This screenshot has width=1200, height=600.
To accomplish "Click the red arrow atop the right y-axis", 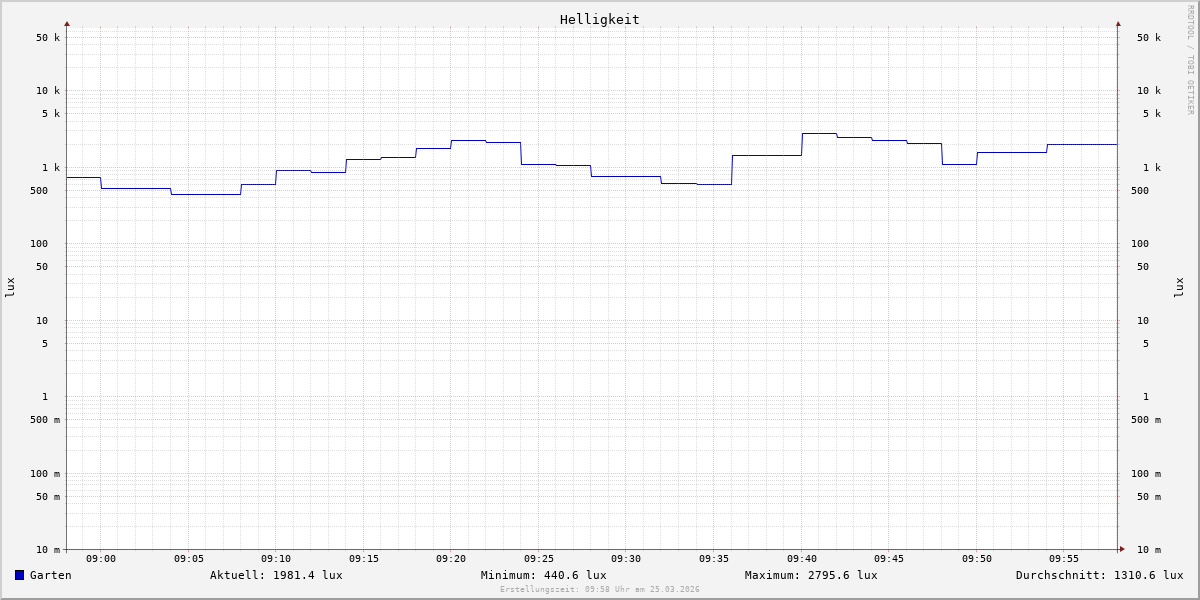I will [x=1118, y=23].
